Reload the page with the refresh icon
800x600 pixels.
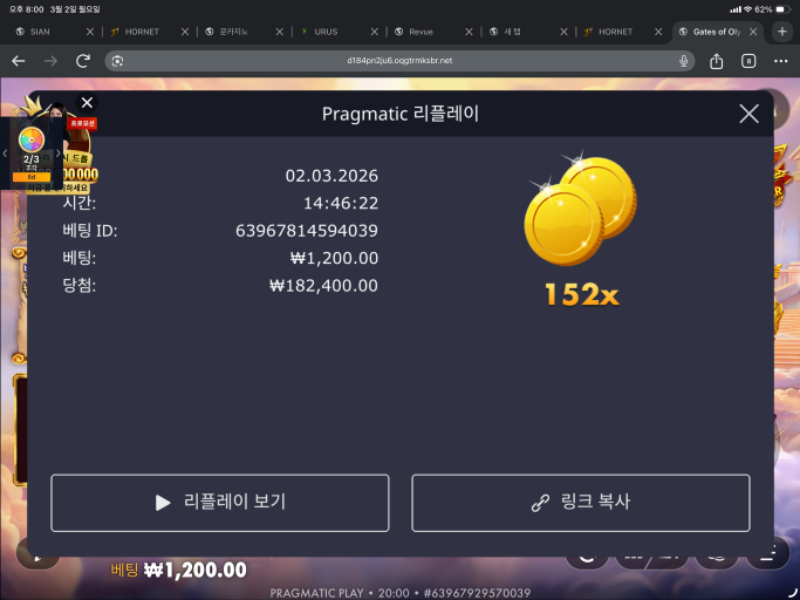[x=83, y=61]
